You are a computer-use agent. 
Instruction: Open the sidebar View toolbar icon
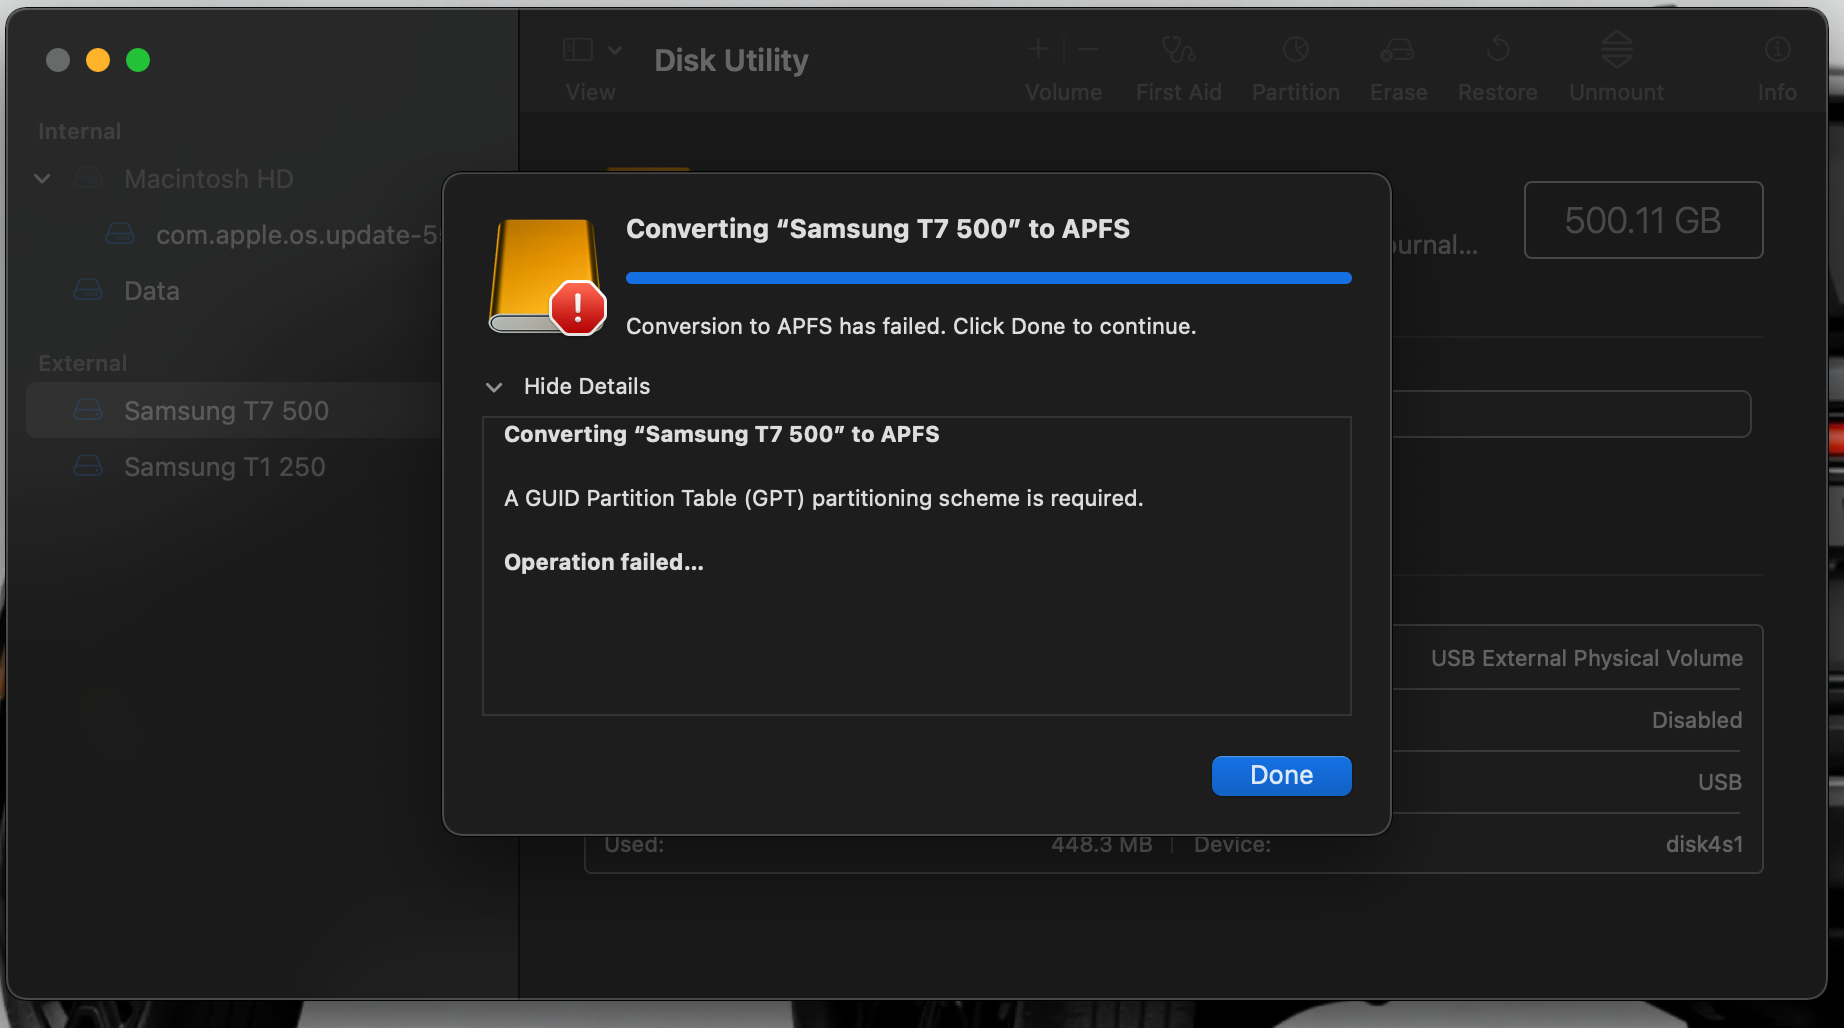click(x=578, y=49)
